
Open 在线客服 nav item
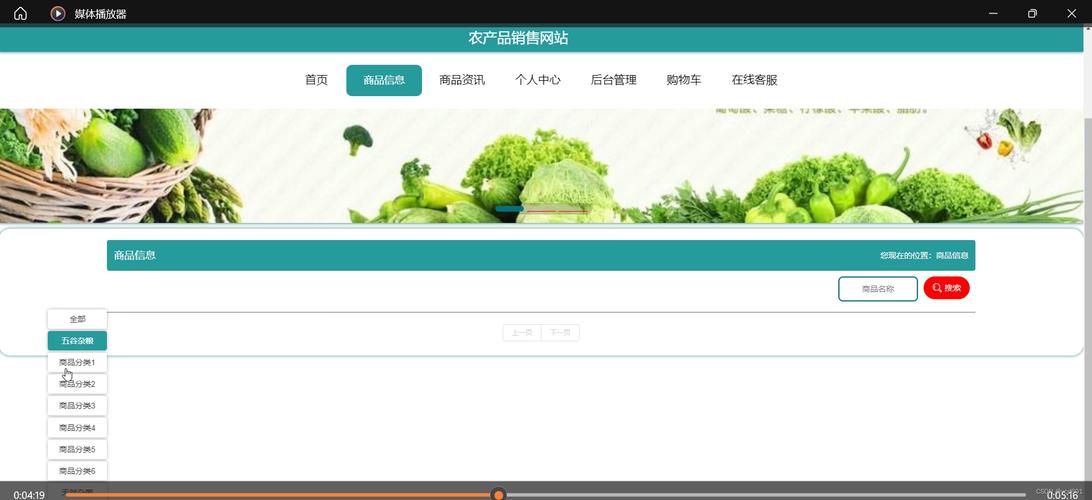point(754,80)
